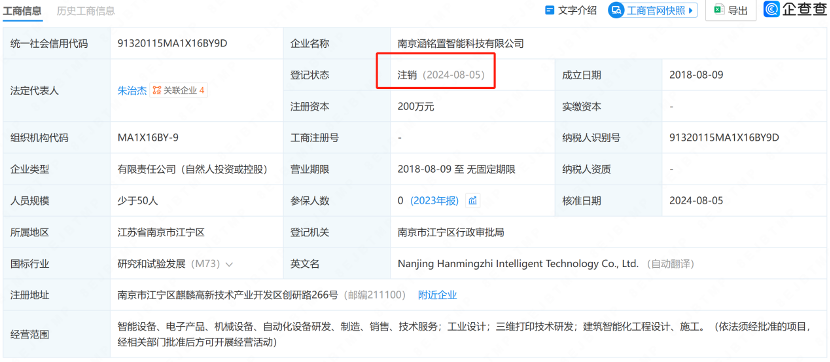
Task: Click 登记状态 label cell
Action: (x=337, y=75)
